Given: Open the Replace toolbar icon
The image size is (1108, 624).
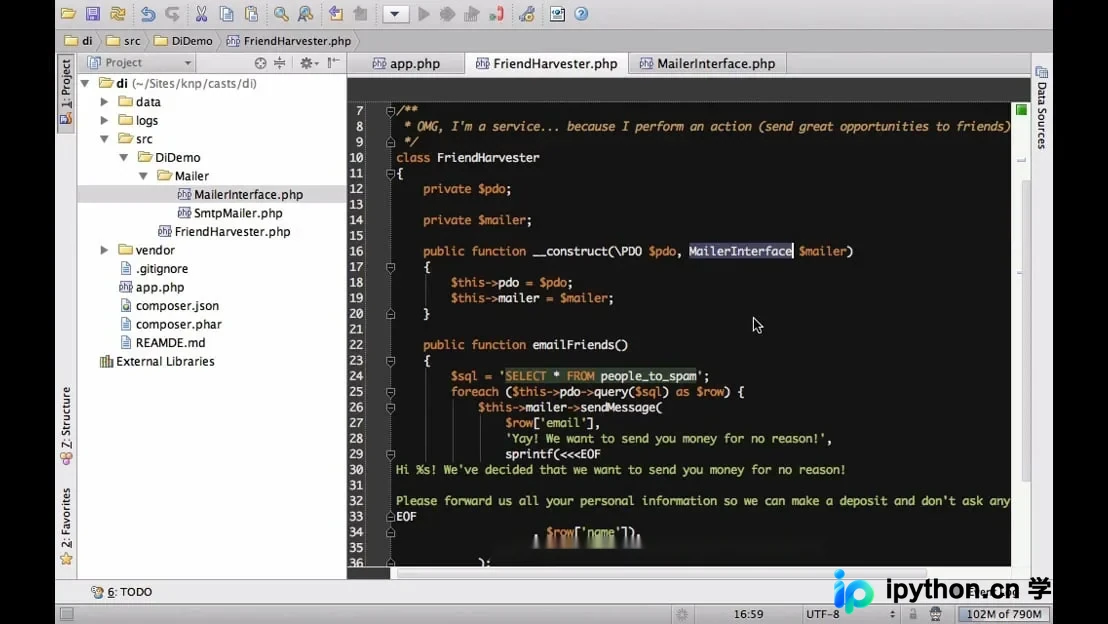Looking at the screenshot, I should [x=305, y=13].
